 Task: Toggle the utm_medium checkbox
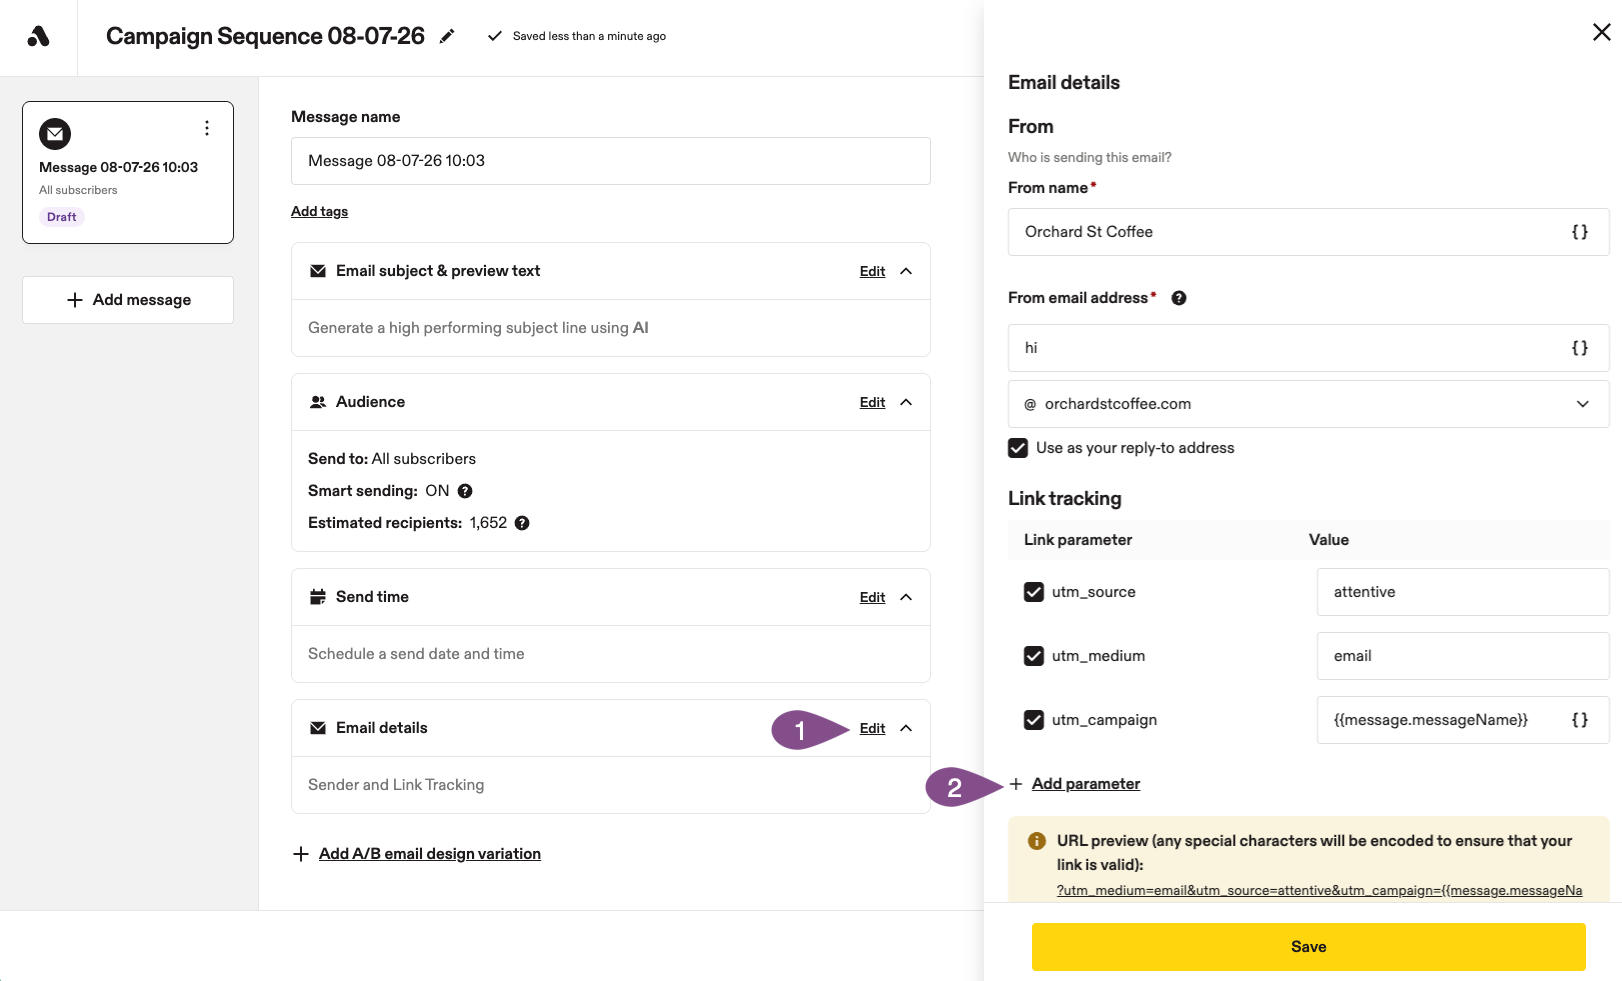[x=1034, y=656]
